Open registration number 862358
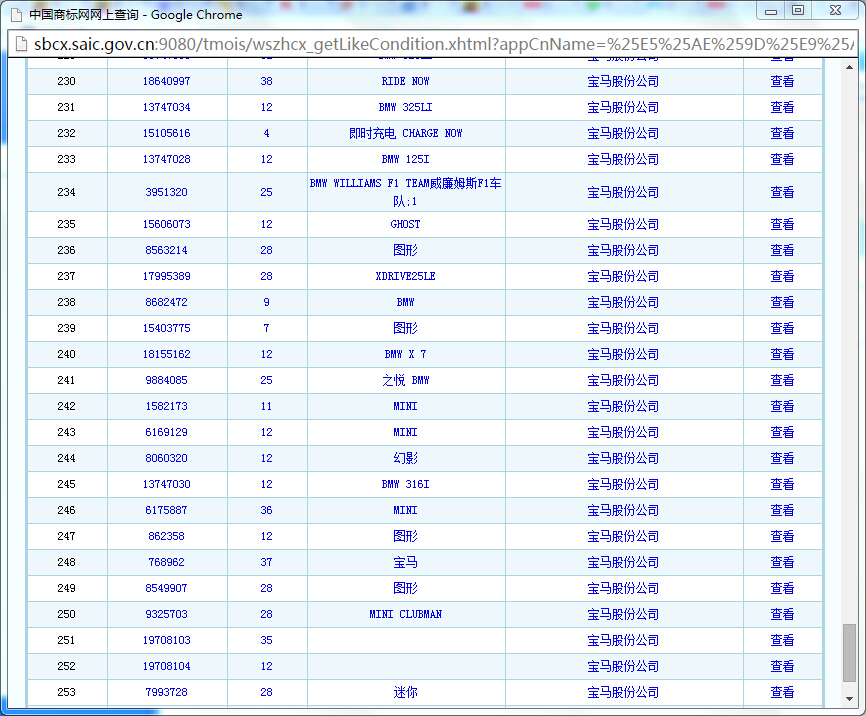Viewport: 866px width, 716px height. point(166,536)
